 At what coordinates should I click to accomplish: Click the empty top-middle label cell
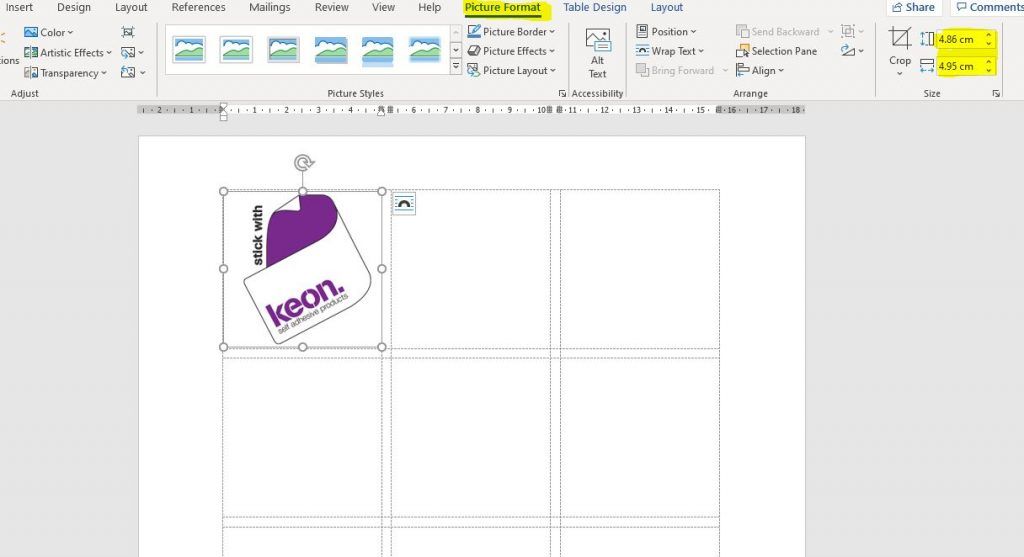coord(471,269)
